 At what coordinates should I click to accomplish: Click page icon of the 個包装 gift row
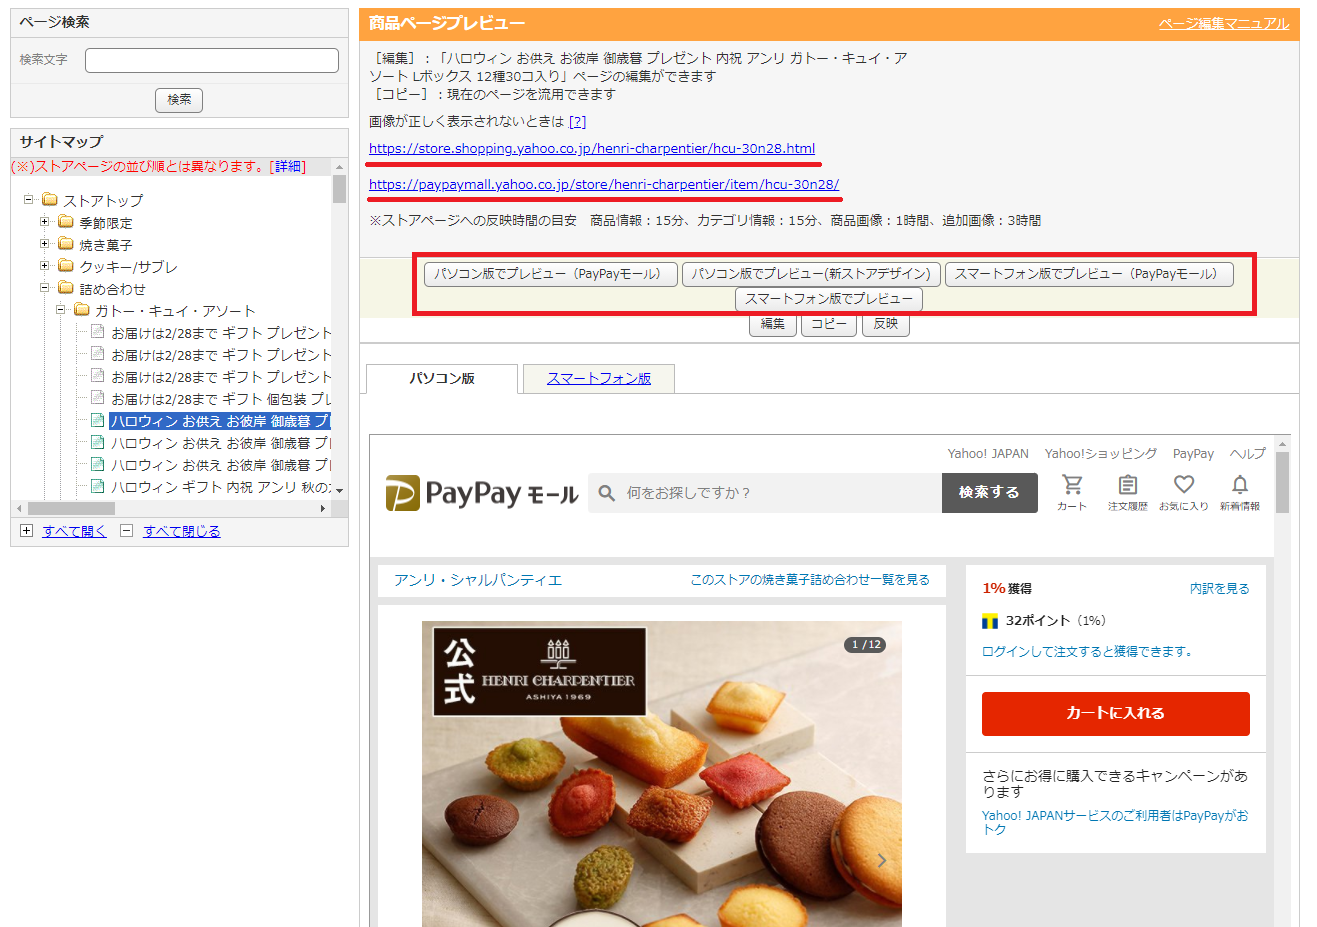pos(97,398)
